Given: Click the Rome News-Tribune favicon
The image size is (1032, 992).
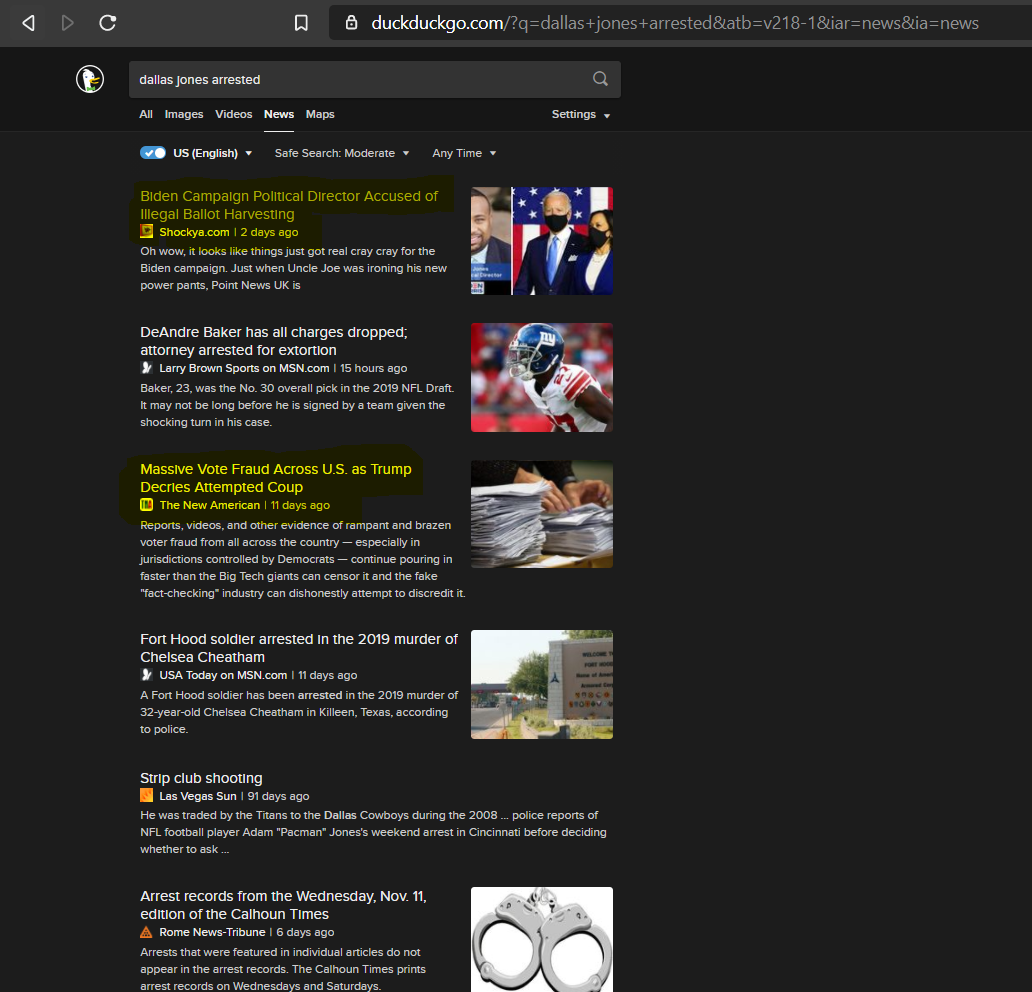Looking at the screenshot, I should coord(147,932).
